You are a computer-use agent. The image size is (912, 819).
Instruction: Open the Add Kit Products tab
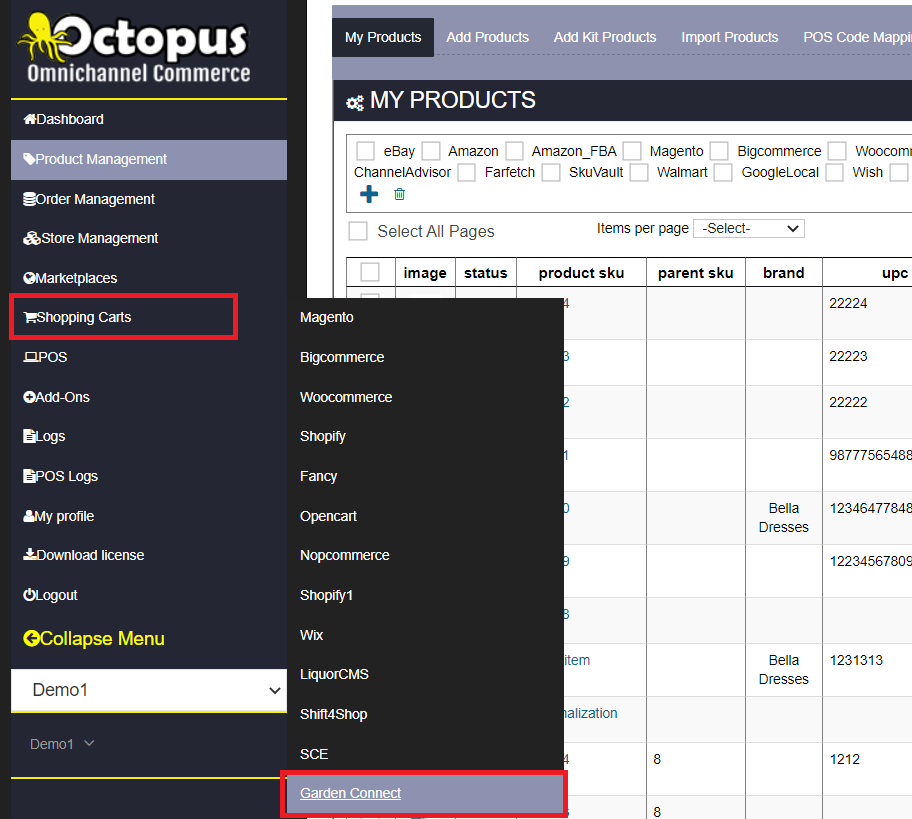pos(605,37)
